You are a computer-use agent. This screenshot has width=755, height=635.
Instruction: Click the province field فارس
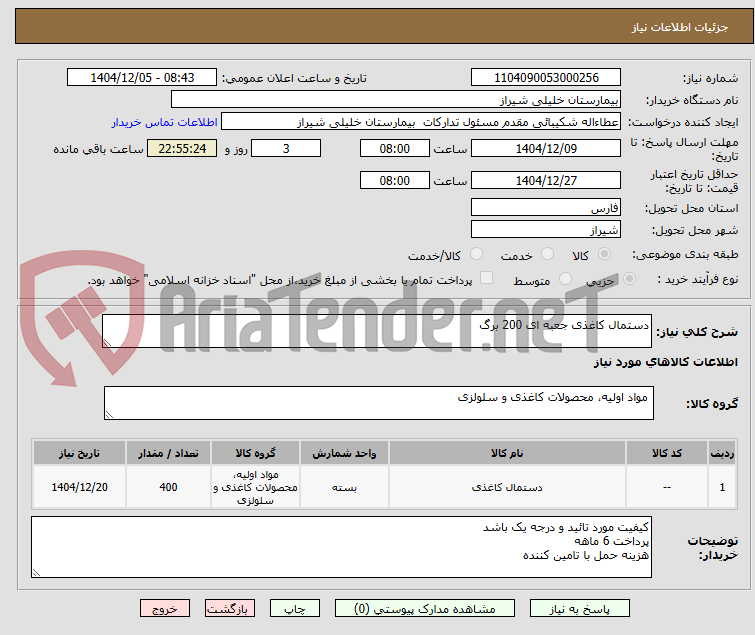546,207
